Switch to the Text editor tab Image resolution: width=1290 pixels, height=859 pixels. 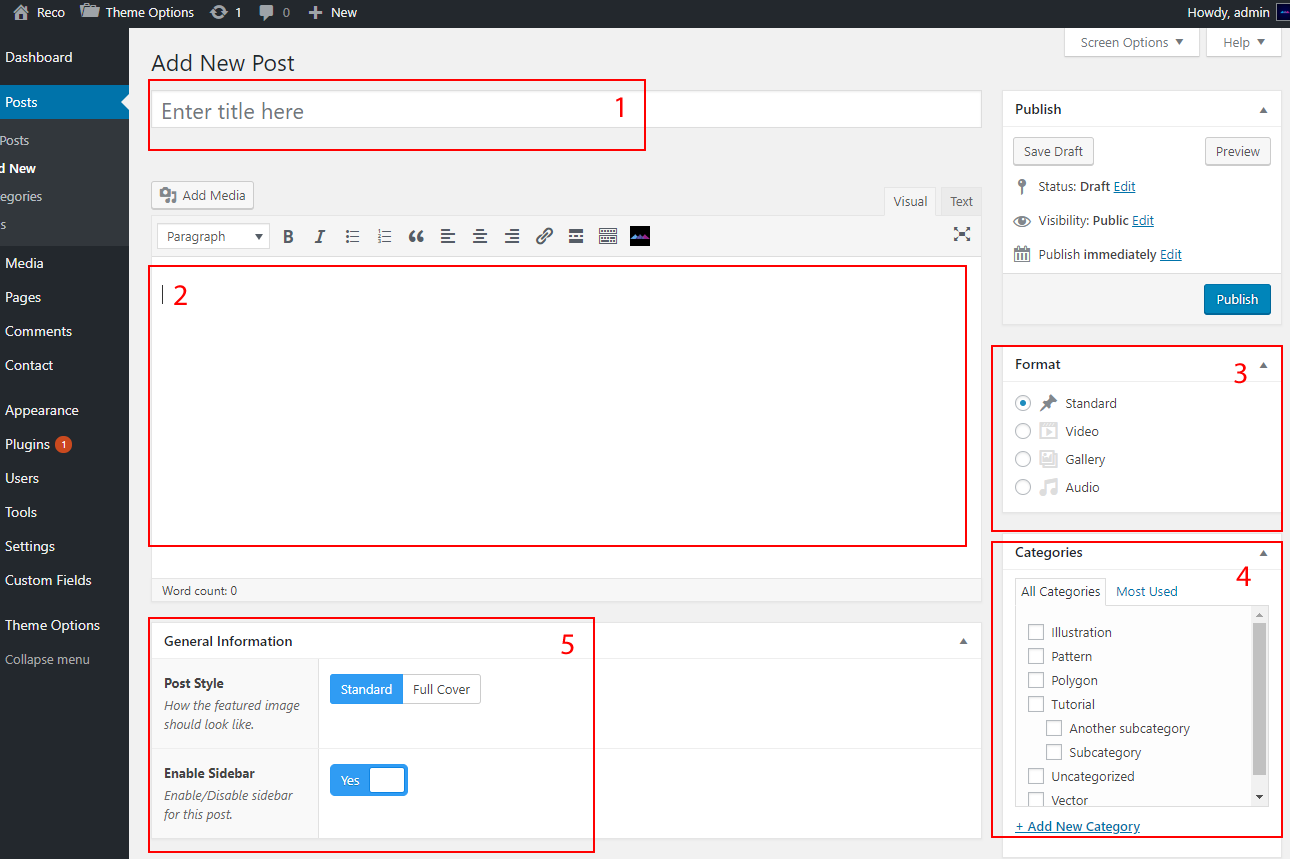click(961, 202)
